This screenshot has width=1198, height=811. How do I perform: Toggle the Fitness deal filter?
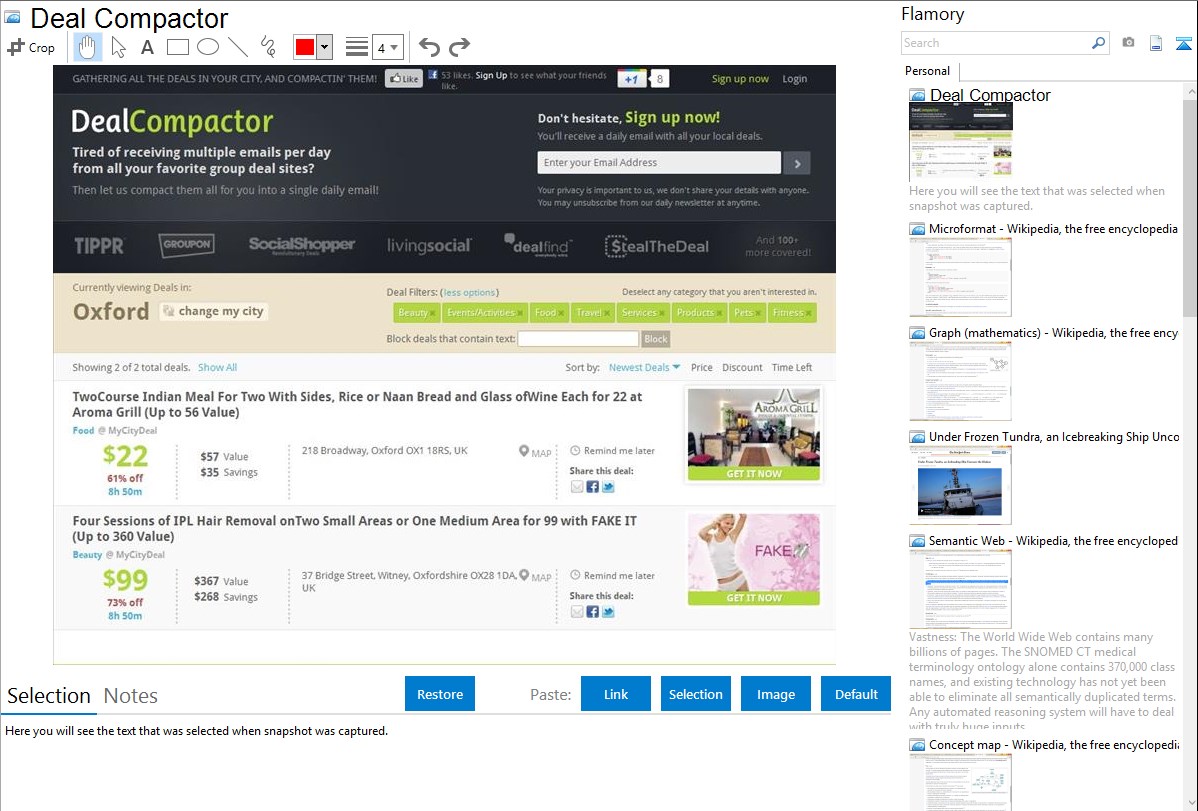tap(792, 313)
